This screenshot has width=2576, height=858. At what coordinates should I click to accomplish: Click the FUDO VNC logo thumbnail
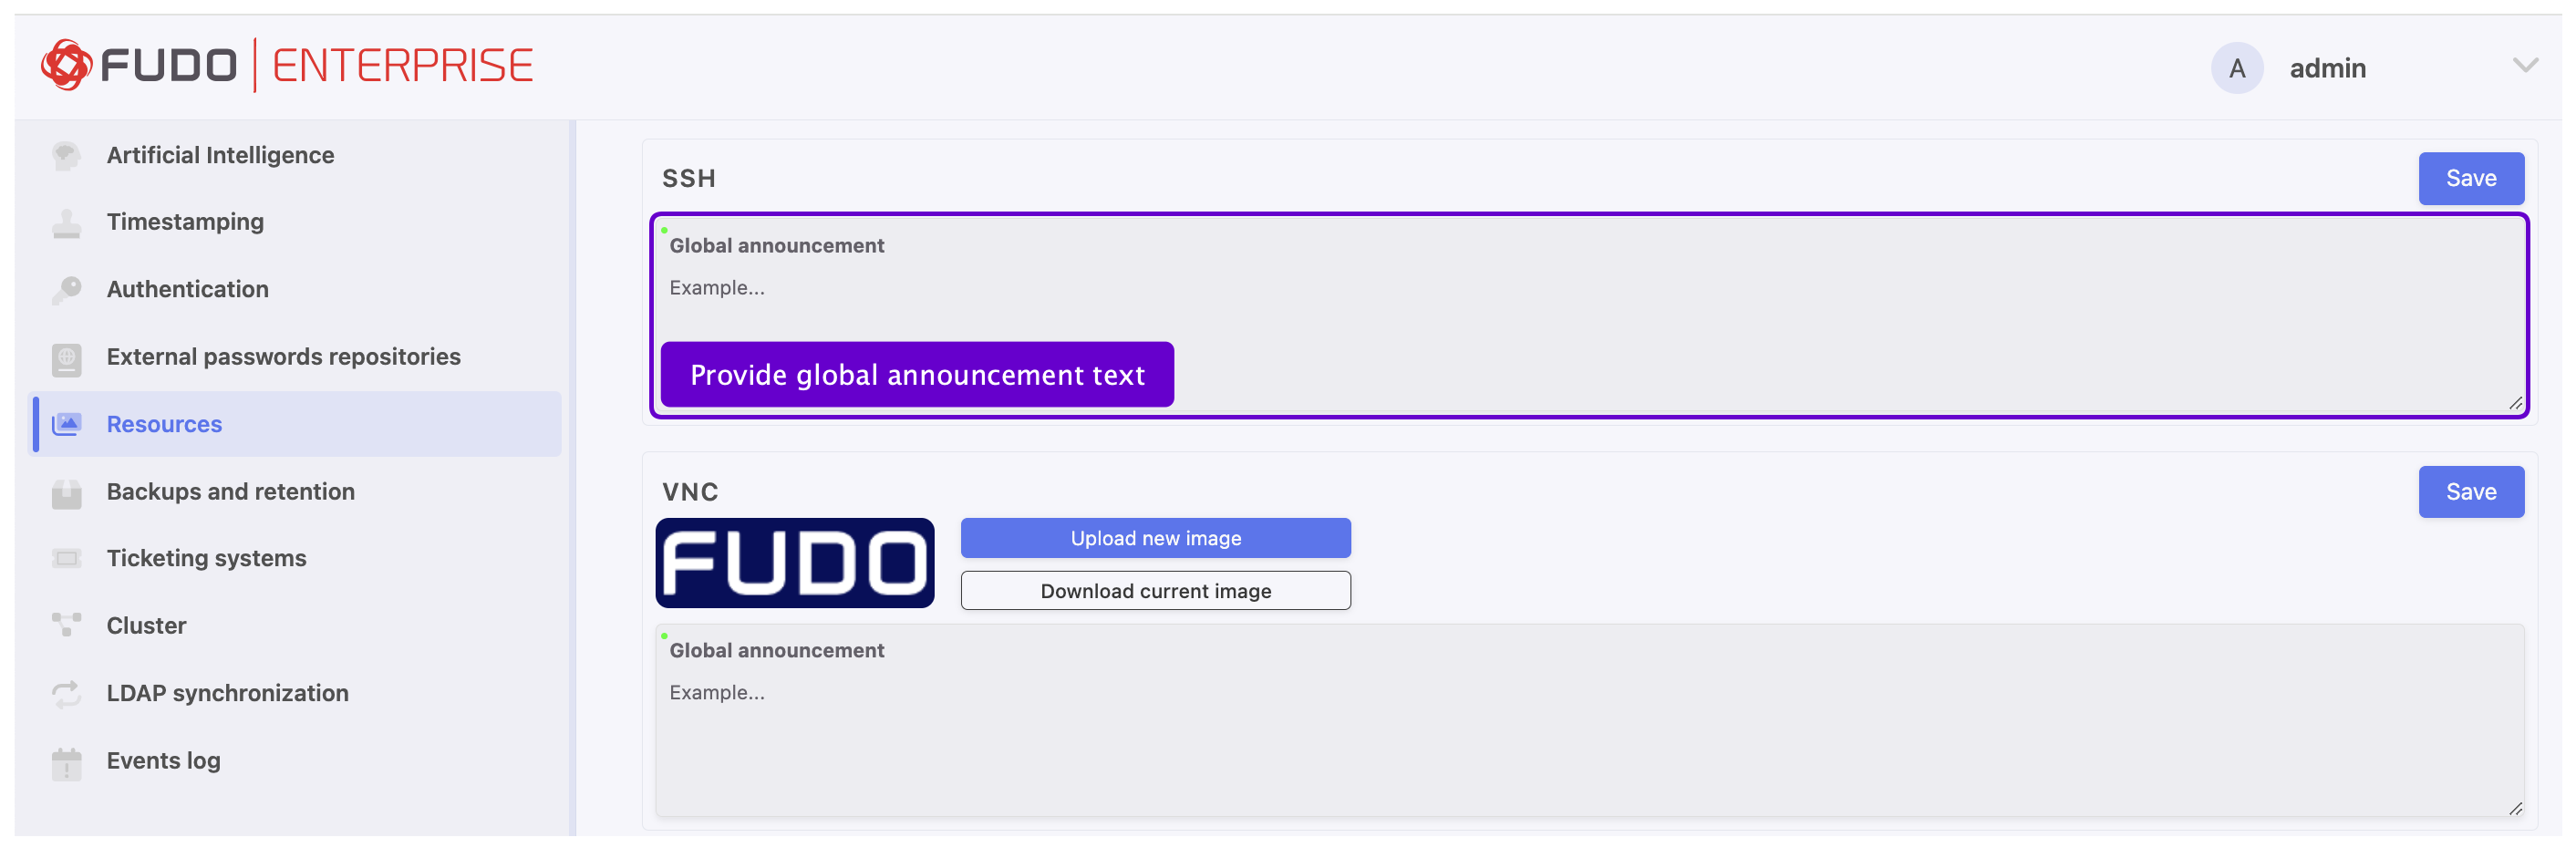click(794, 563)
